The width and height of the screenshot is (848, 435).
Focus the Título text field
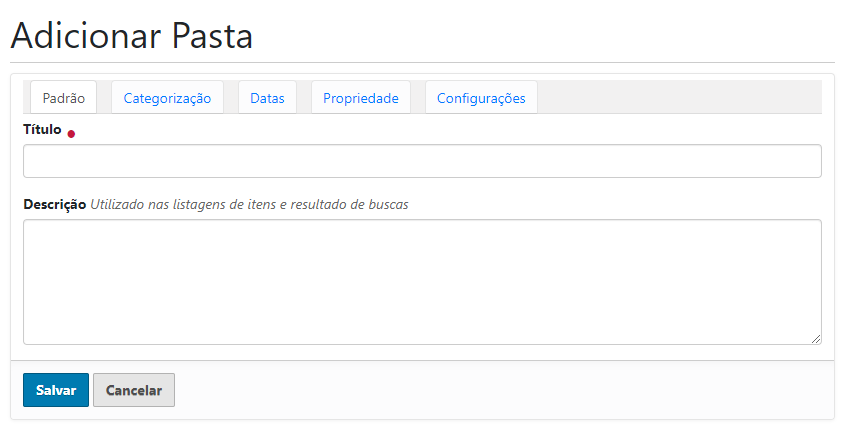[x=422, y=161]
